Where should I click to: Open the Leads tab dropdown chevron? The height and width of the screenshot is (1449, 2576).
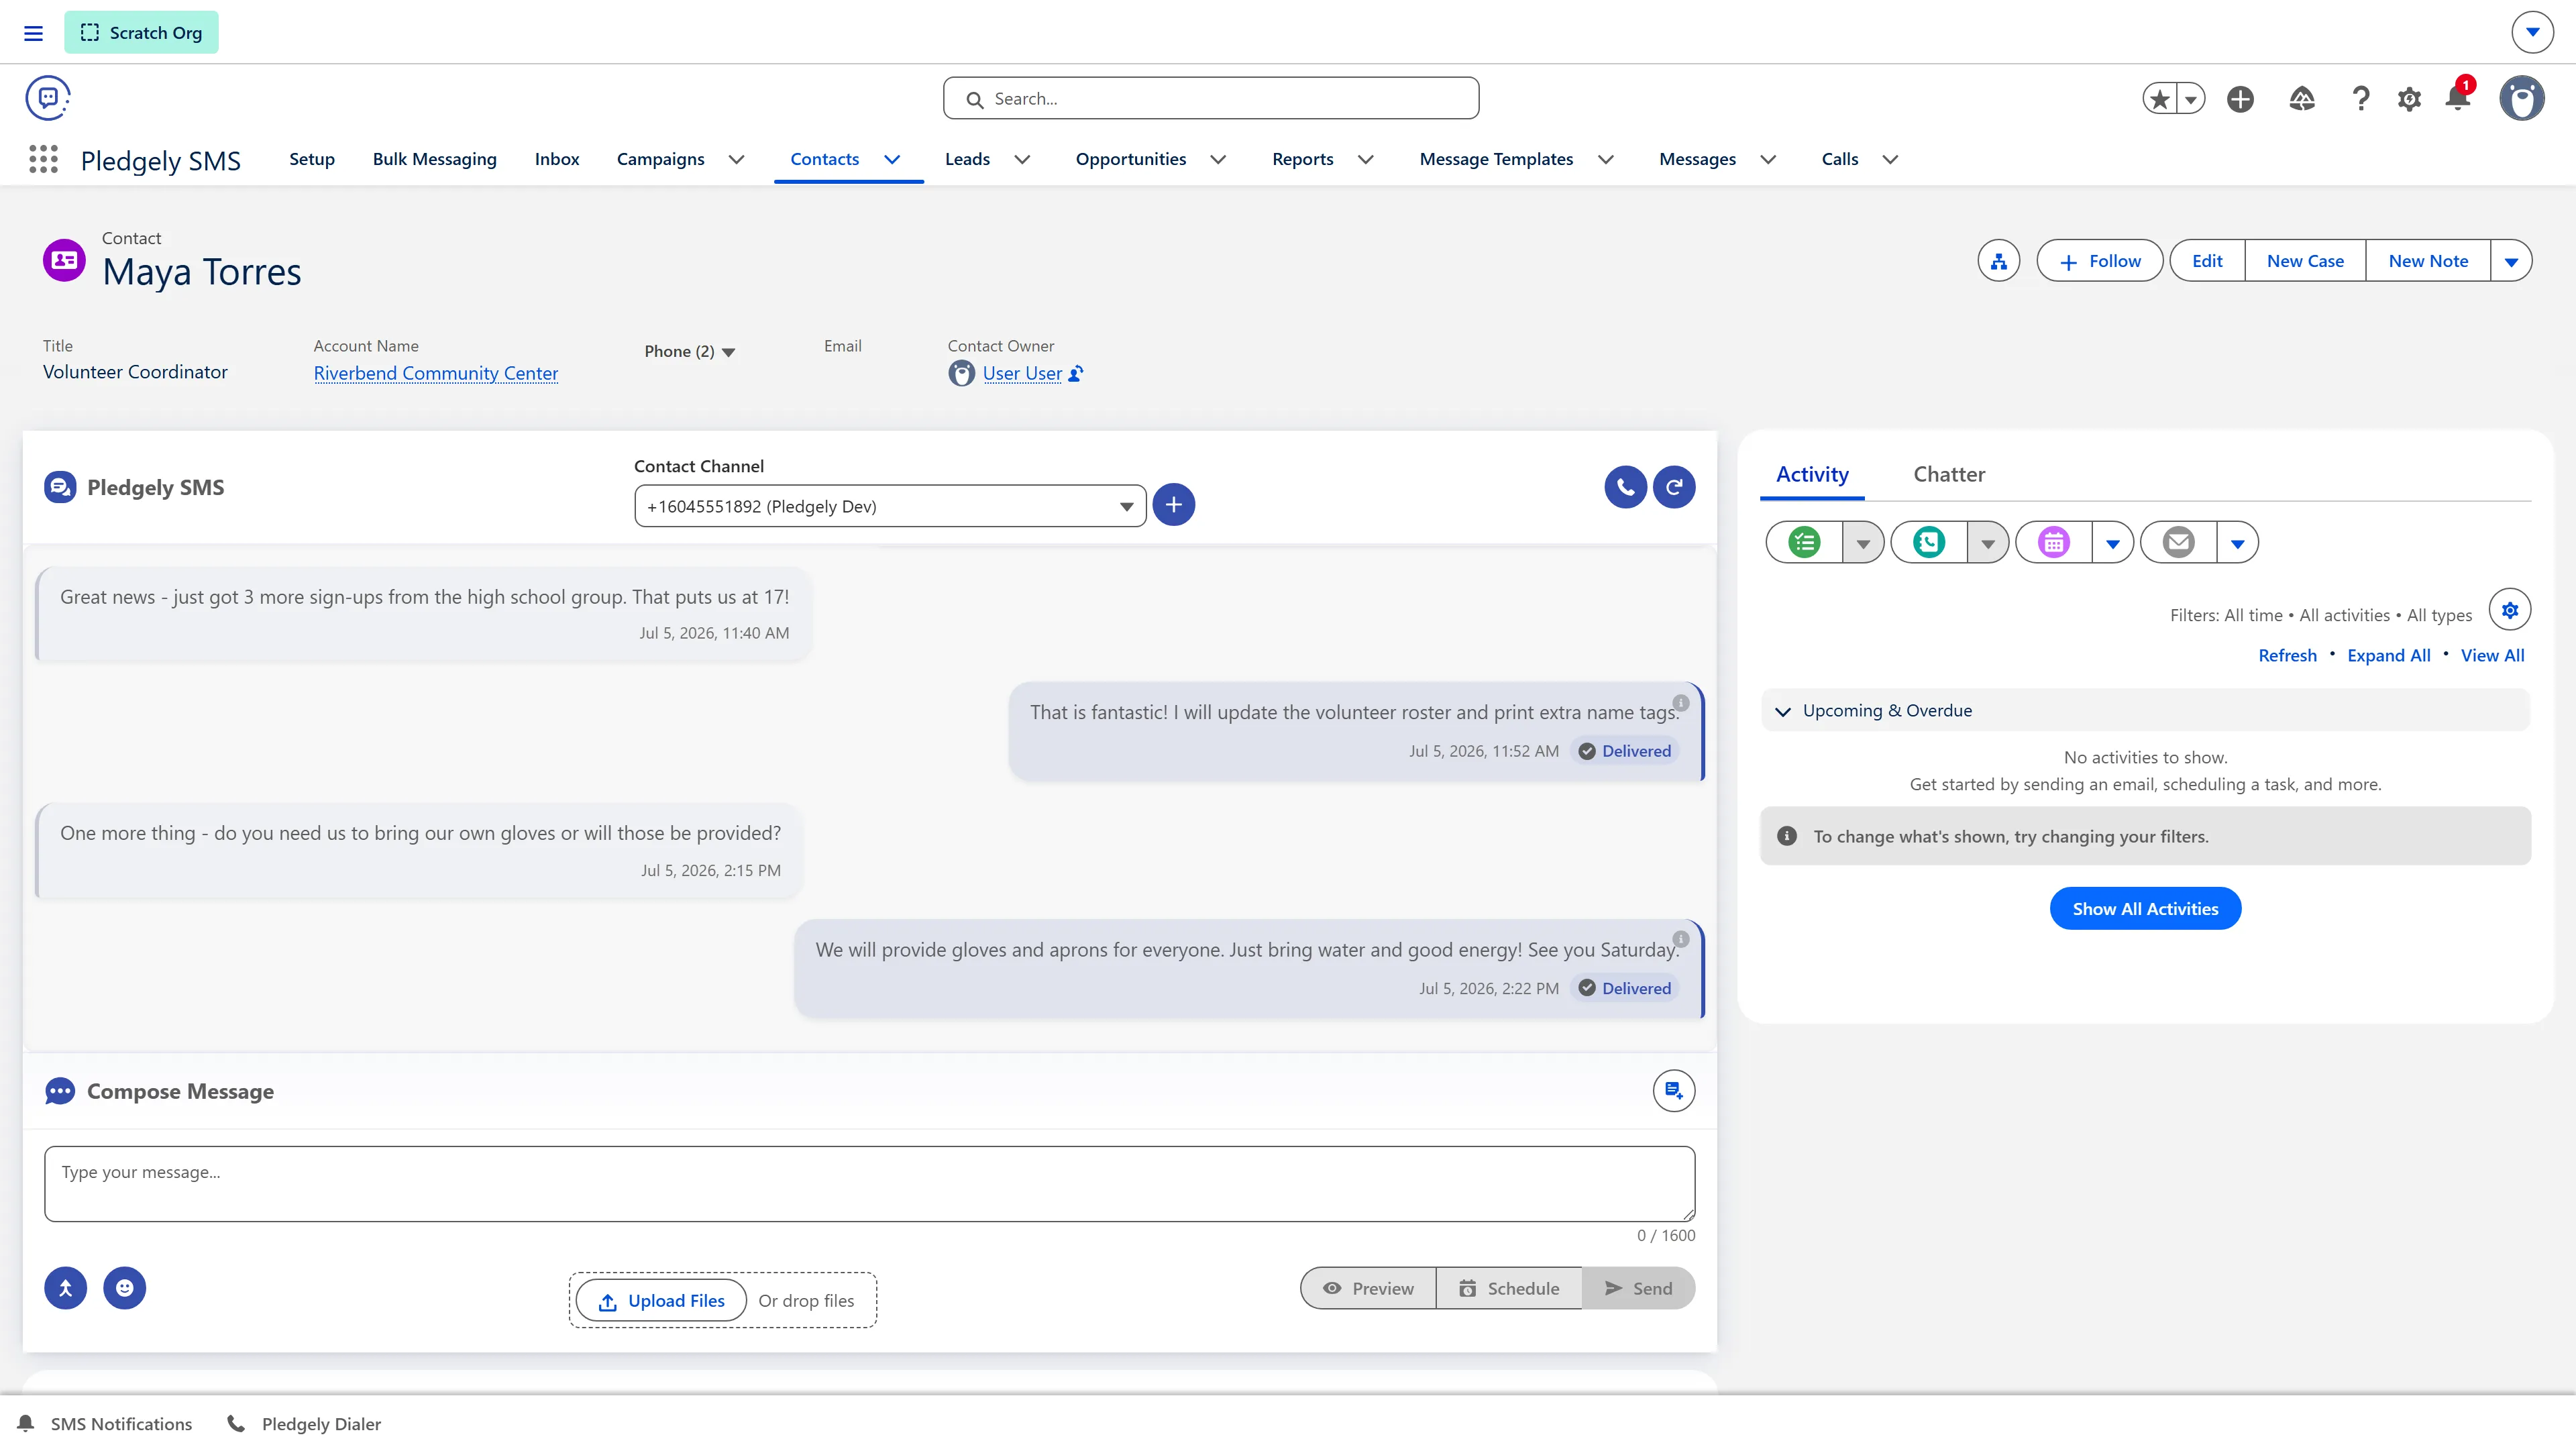point(1022,159)
